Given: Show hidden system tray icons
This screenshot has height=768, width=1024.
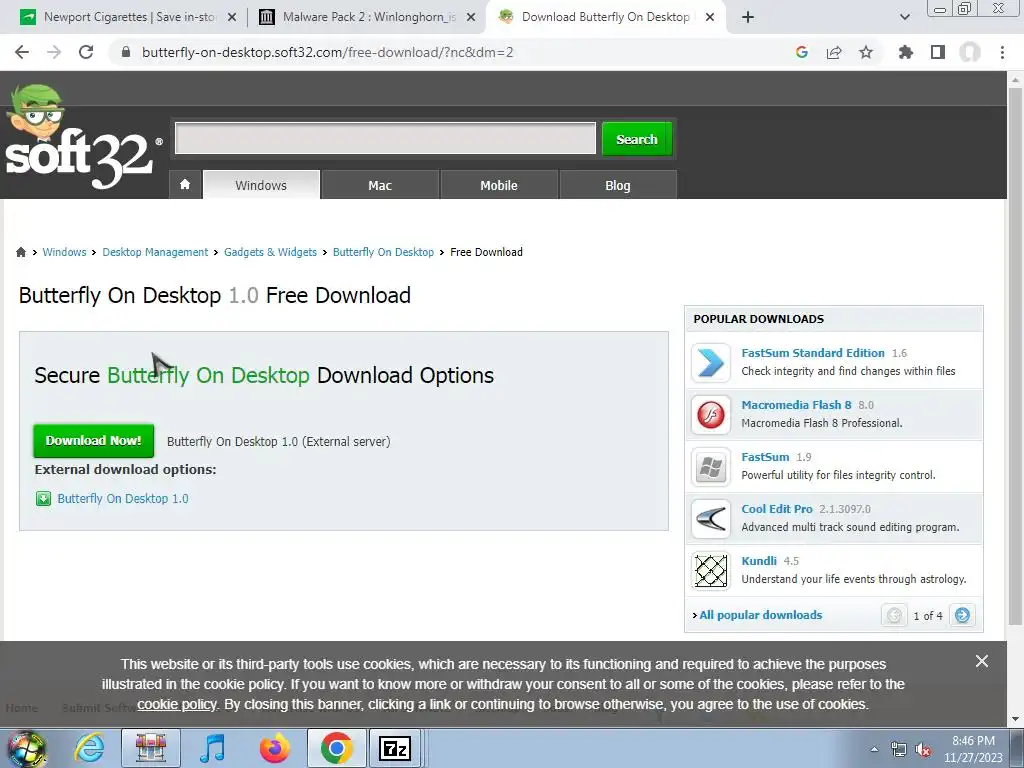Looking at the screenshot, I should click(874, 749).
